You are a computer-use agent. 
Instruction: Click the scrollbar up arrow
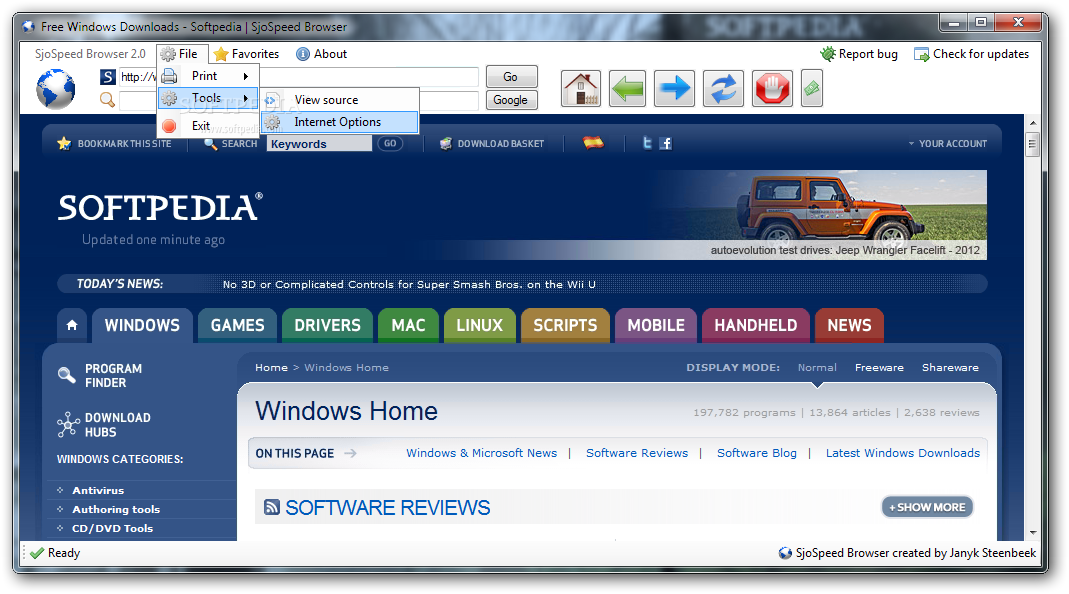click(x=1033, y=123)
